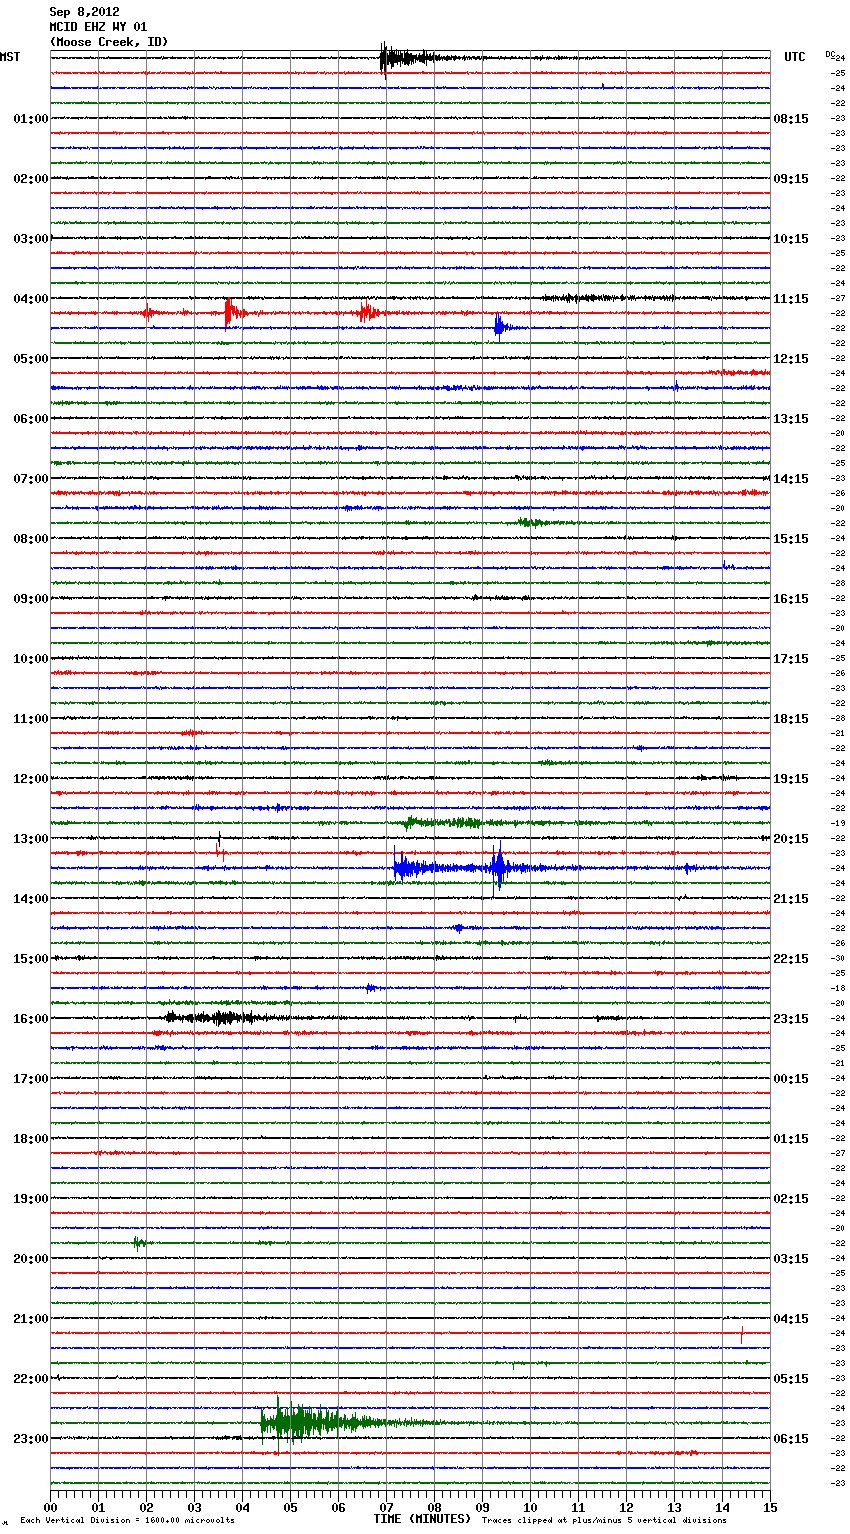
Task: Click the 06:15 UTC time label
Action: 791,1439
